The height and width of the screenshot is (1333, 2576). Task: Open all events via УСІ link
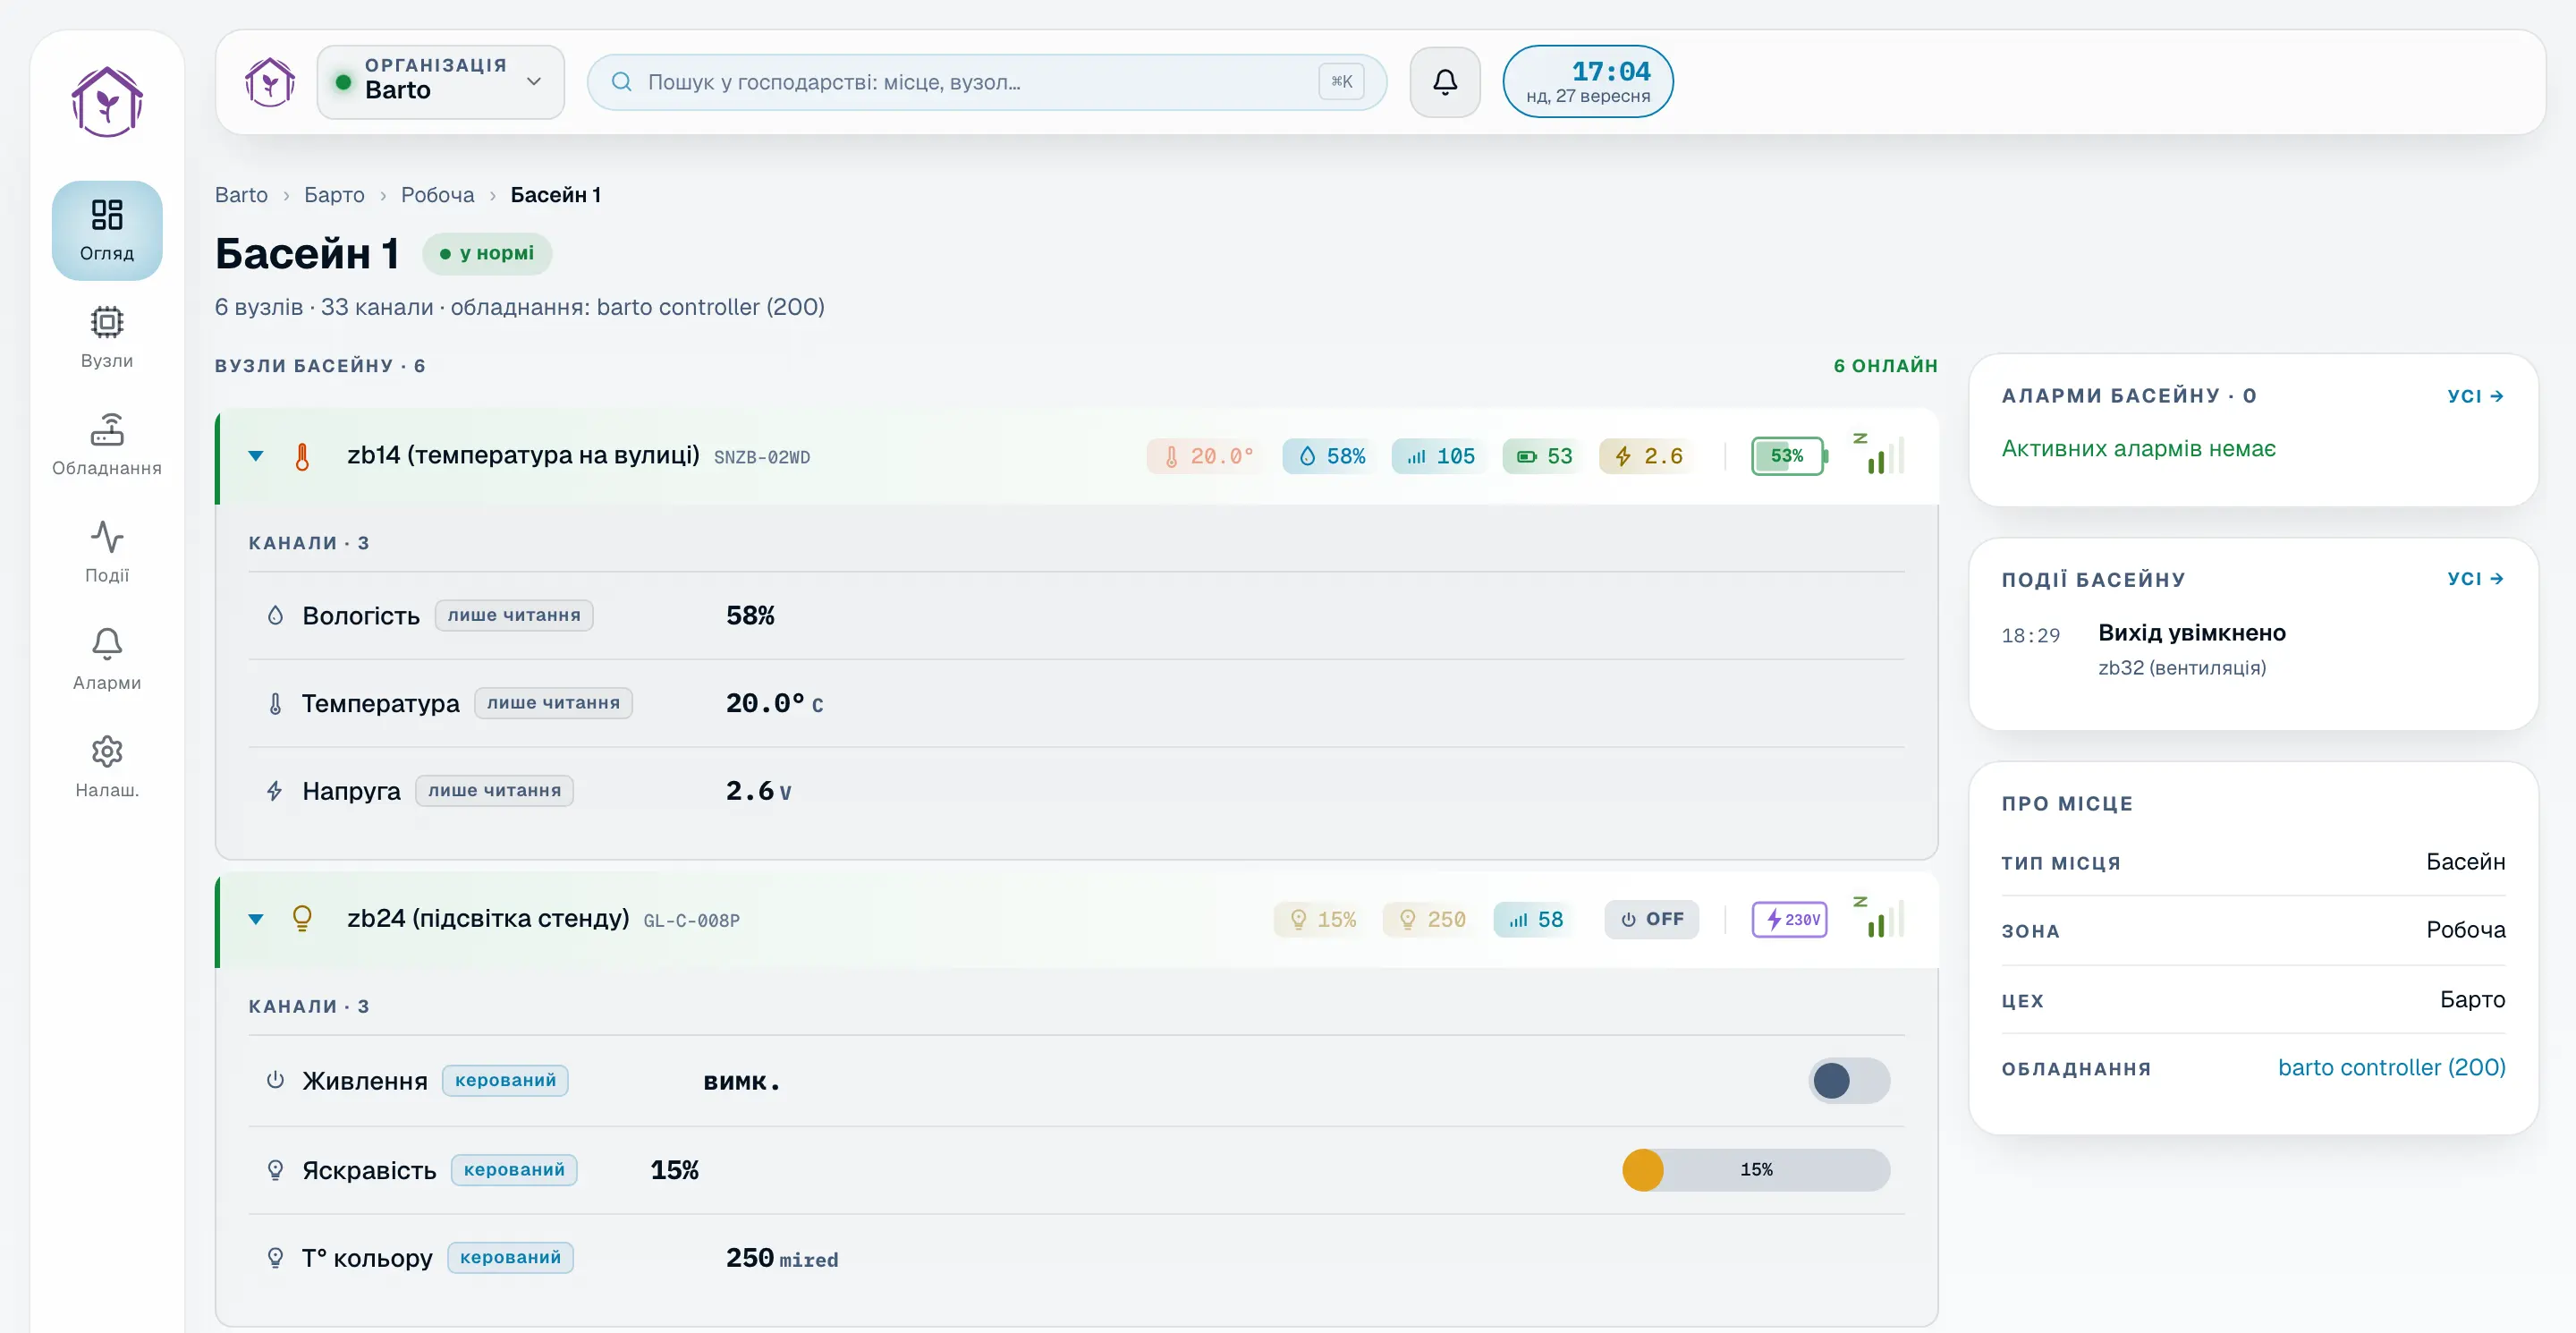[2476, 578]
